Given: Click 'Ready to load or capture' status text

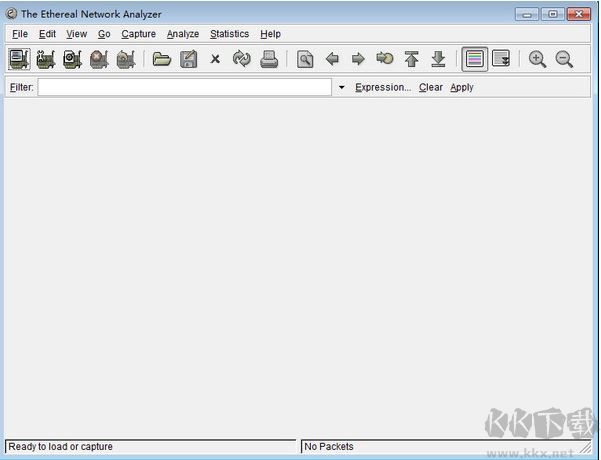Looking at the screenshot, I should point(61,447).
